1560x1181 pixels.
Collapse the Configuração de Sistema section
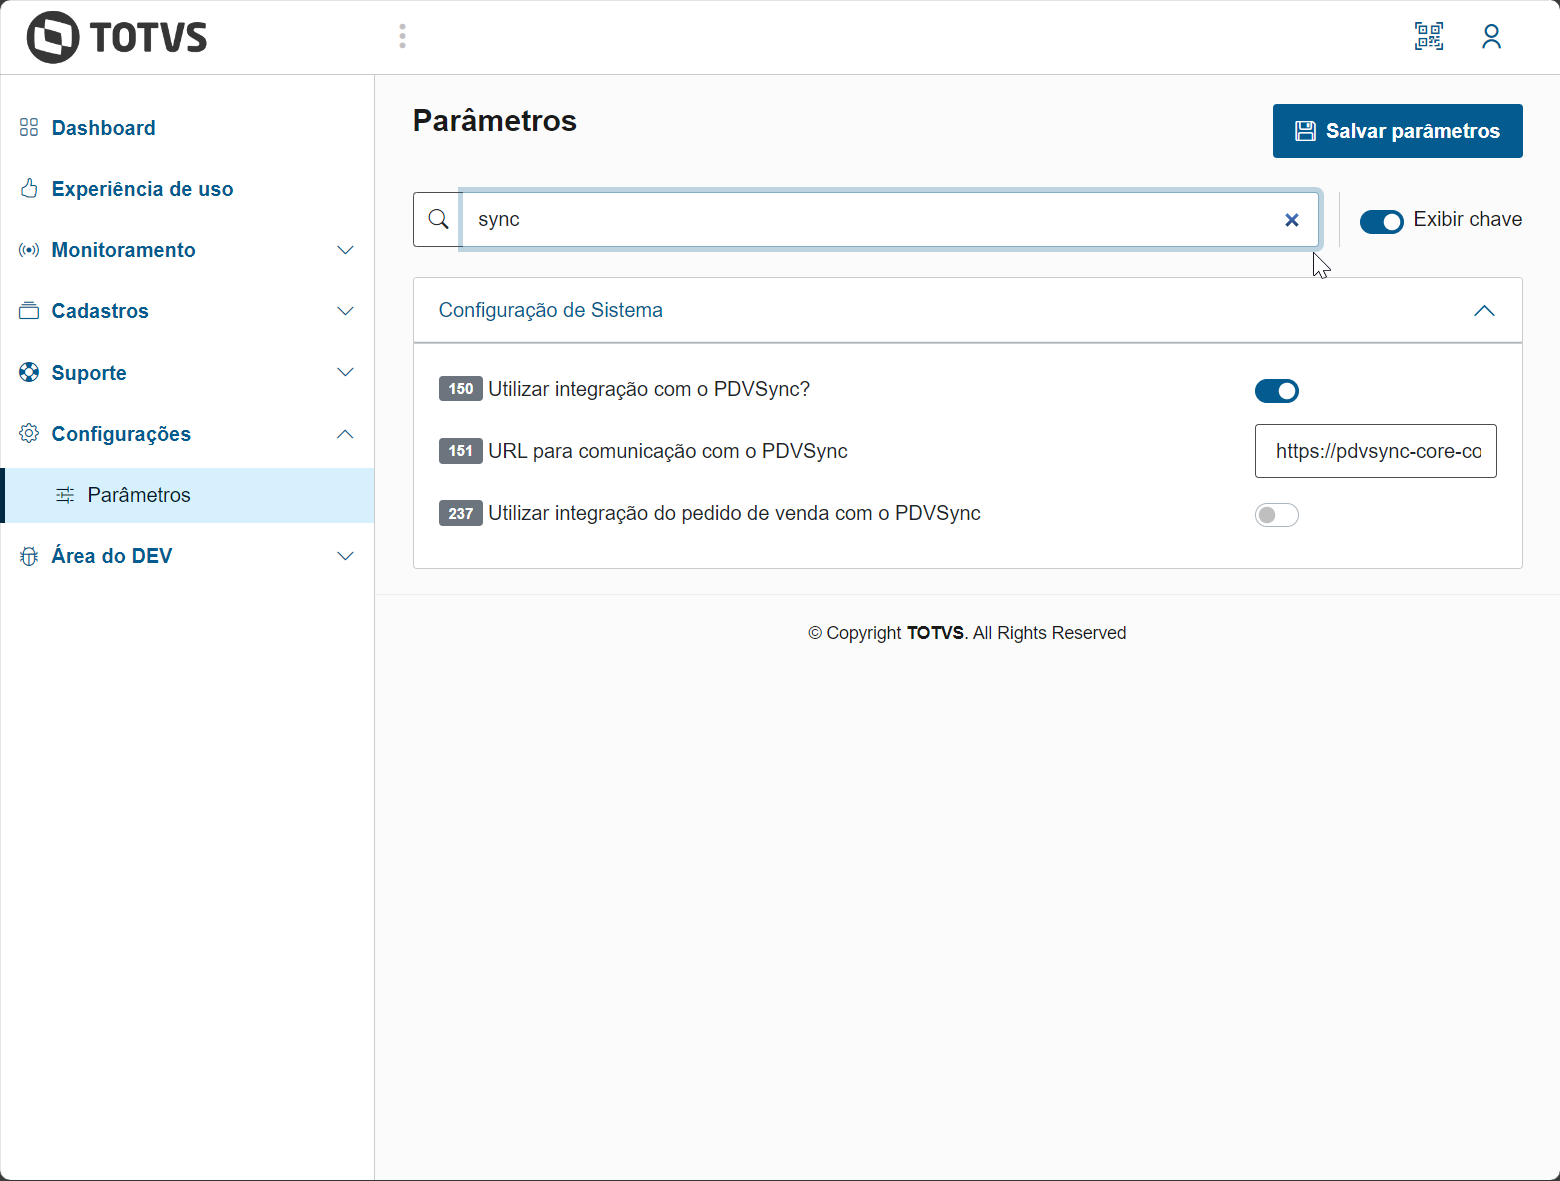[1484, 311]
